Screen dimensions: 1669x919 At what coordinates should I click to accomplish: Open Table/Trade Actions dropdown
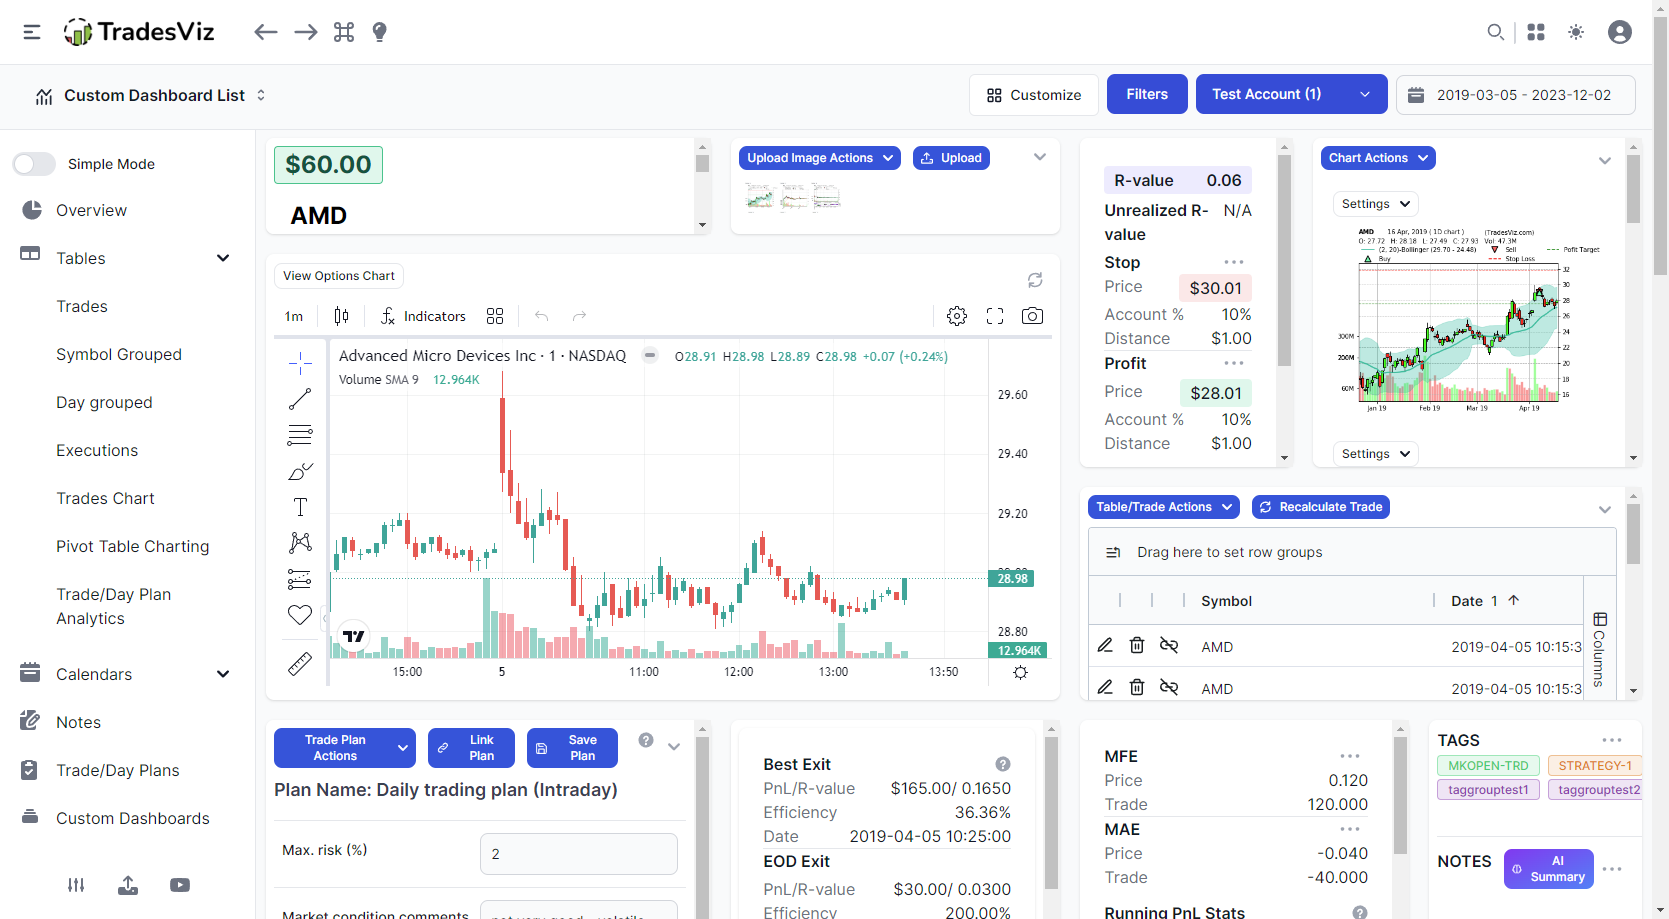[1164, 507]
